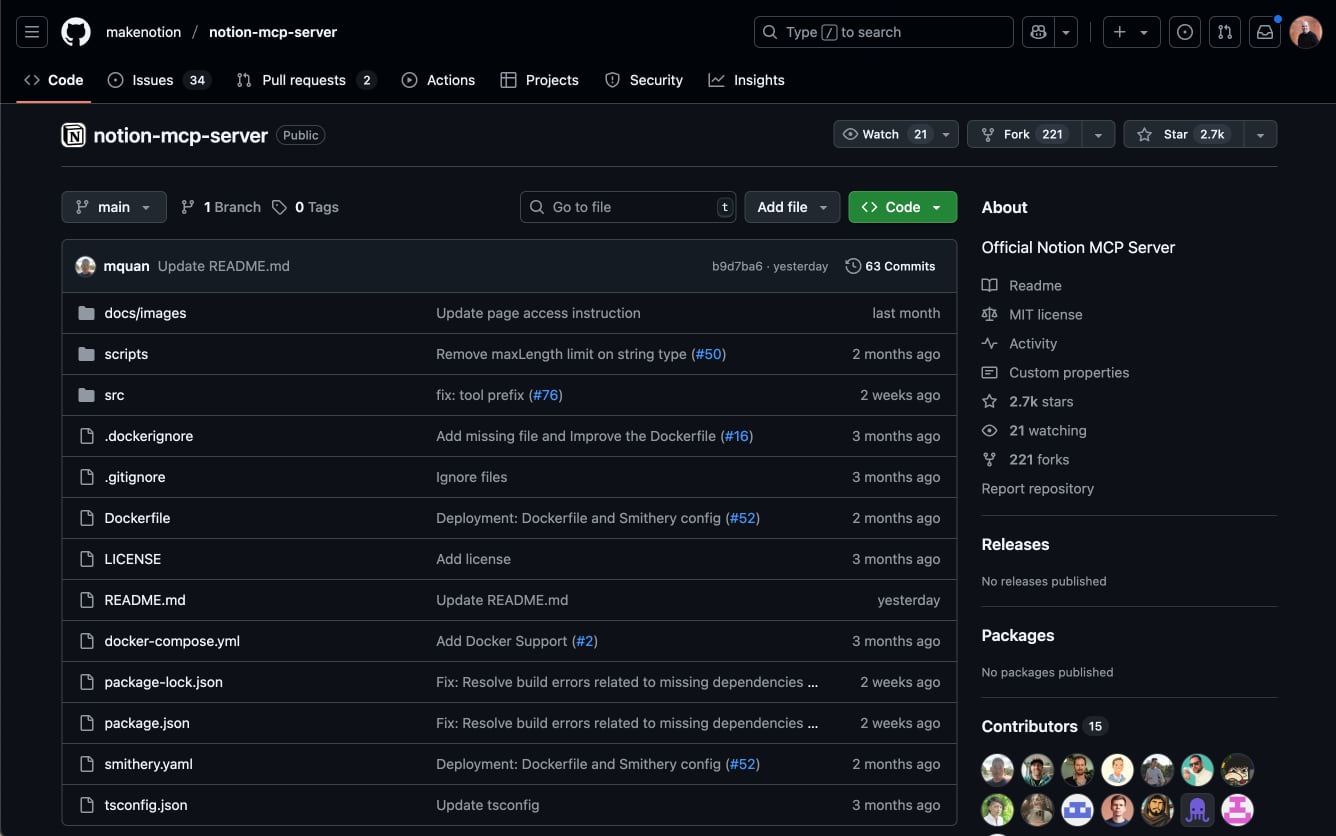
Task: Open the tsconfig.json file
Action: (x=146, y=805)
